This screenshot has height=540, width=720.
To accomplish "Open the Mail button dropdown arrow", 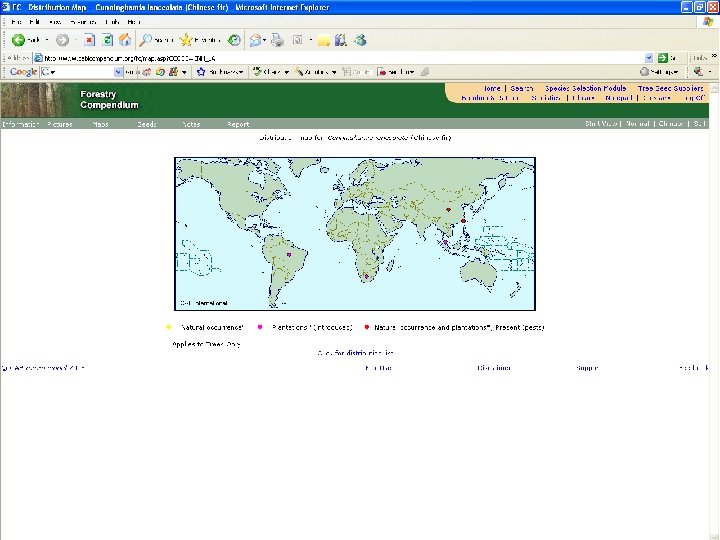I will [x=264, y=40].
